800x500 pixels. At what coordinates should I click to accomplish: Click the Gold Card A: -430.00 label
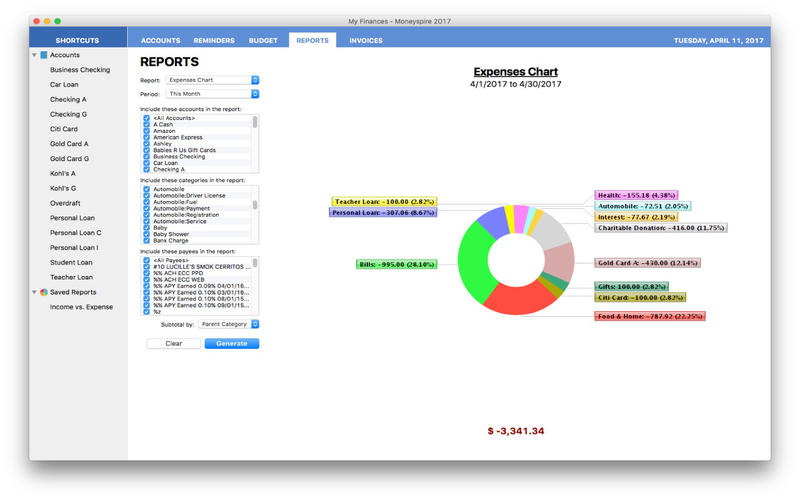tap(647, 263)
